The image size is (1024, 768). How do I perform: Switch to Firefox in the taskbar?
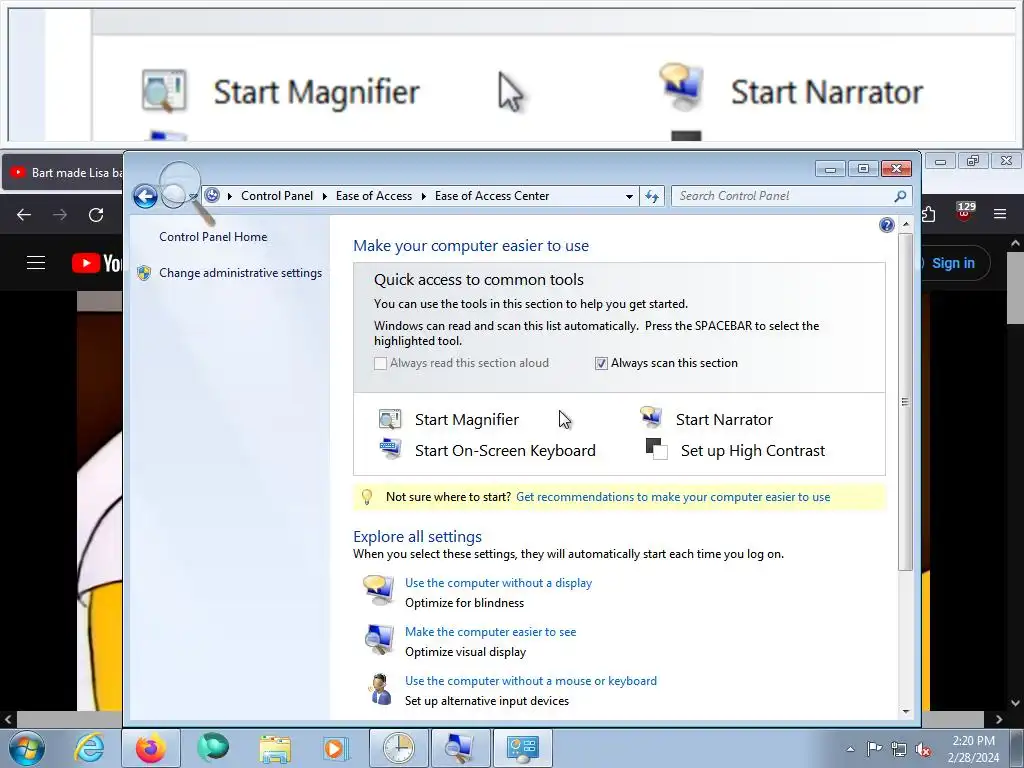[x=151, y=748]
